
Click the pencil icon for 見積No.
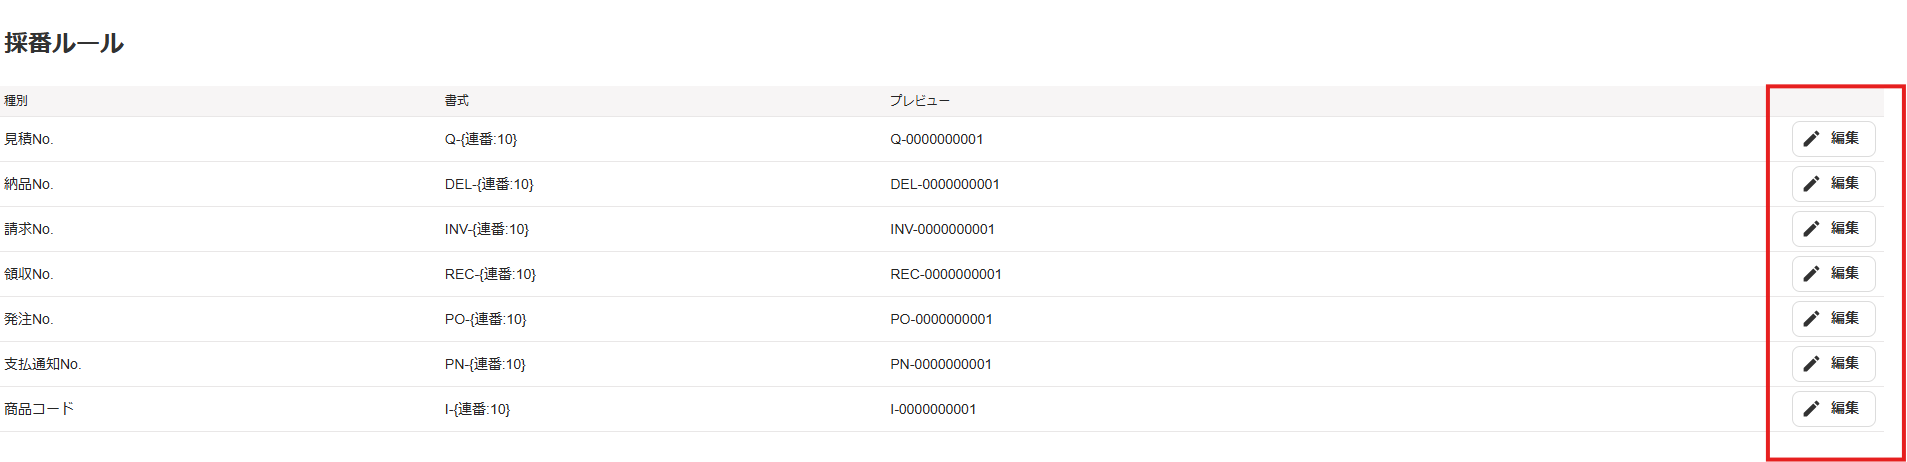pos(1811,139)
